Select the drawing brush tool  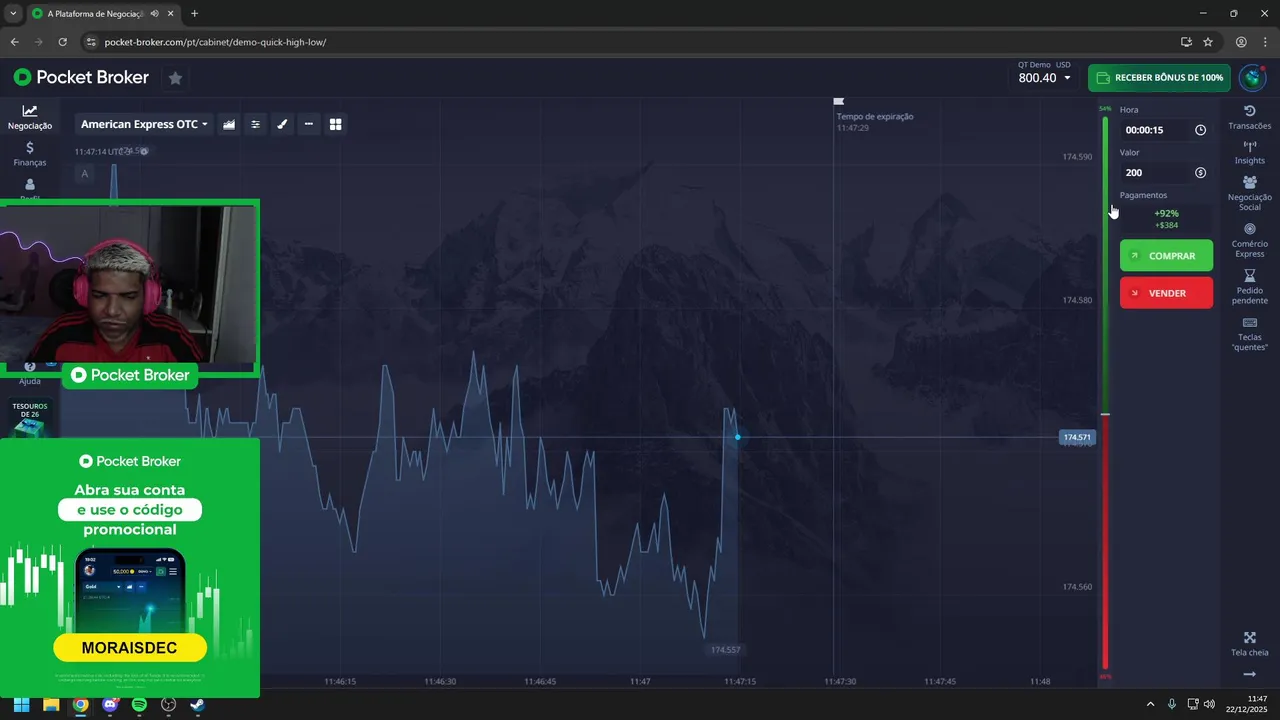point(282,124)
